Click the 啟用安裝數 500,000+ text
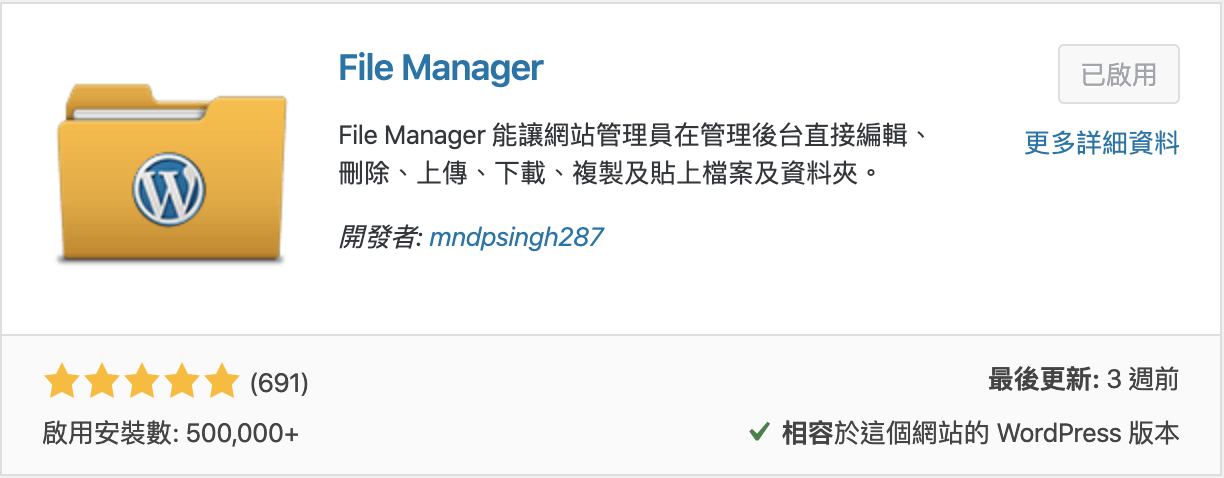Viewport: 1224px width, 478px height. pyautogui.click(x=171, y=434)
